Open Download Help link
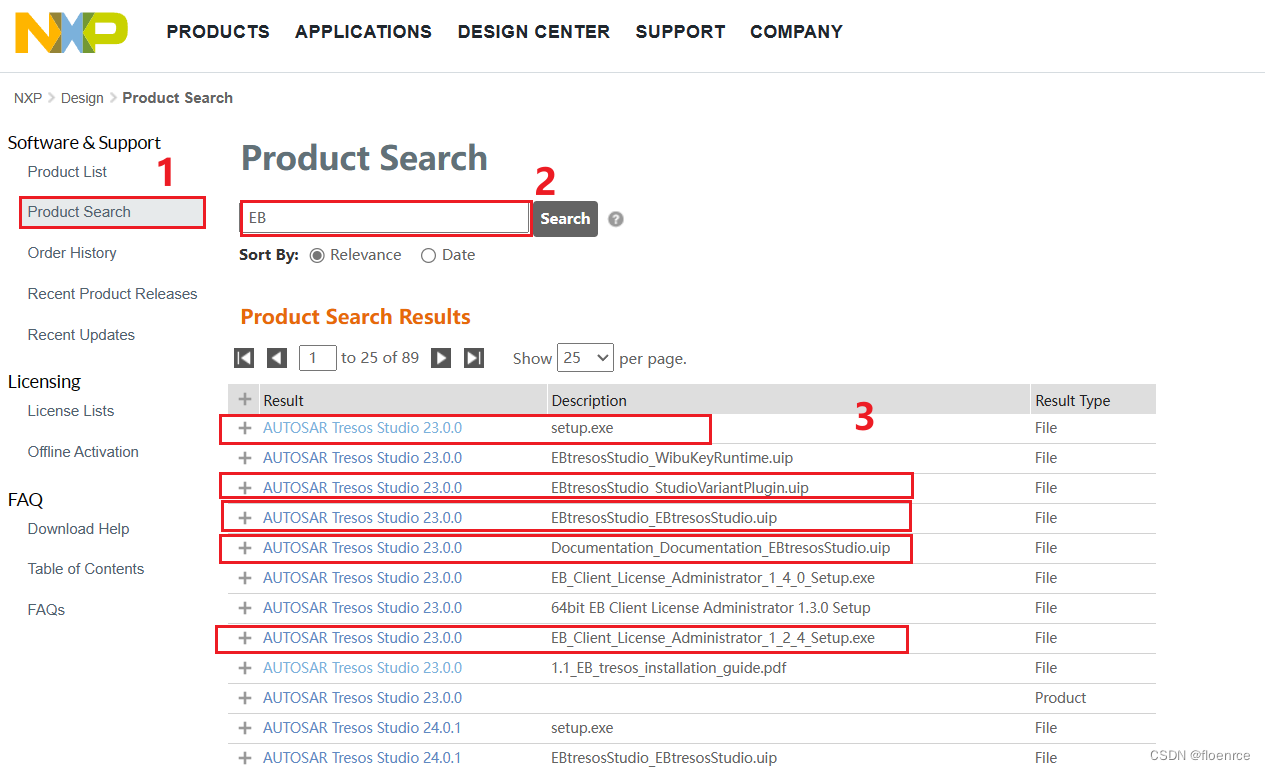The width and height of the screenshot is (1265, 770). (x=78, y=529)
